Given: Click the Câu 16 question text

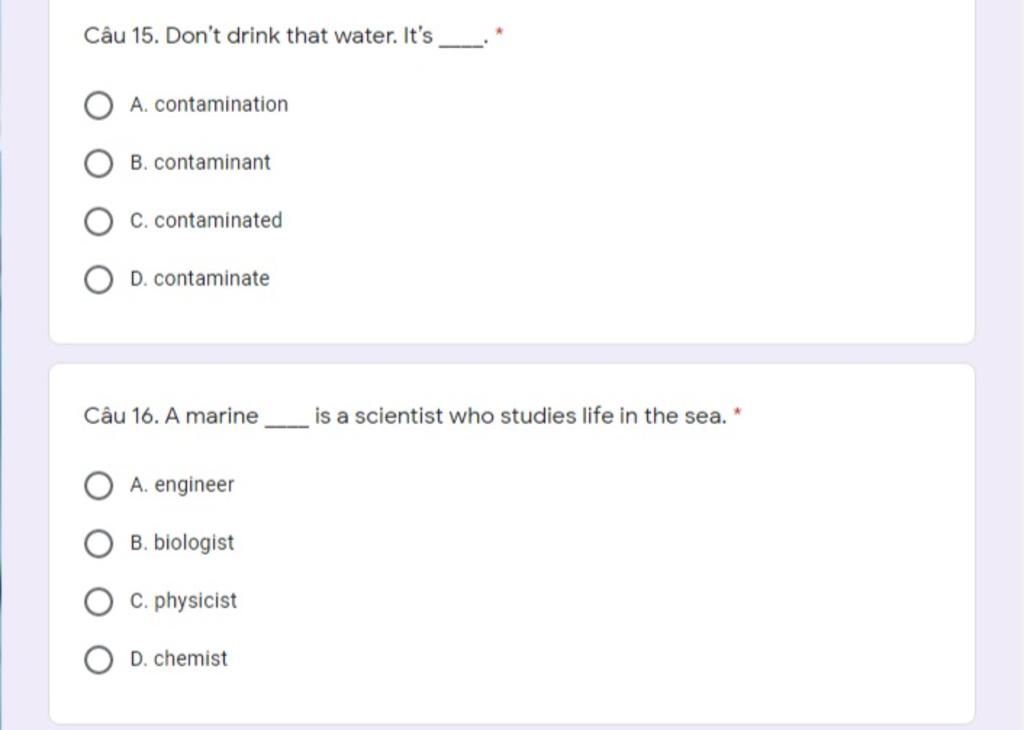Looking at the screenshot, I should (x=405, y=416).
